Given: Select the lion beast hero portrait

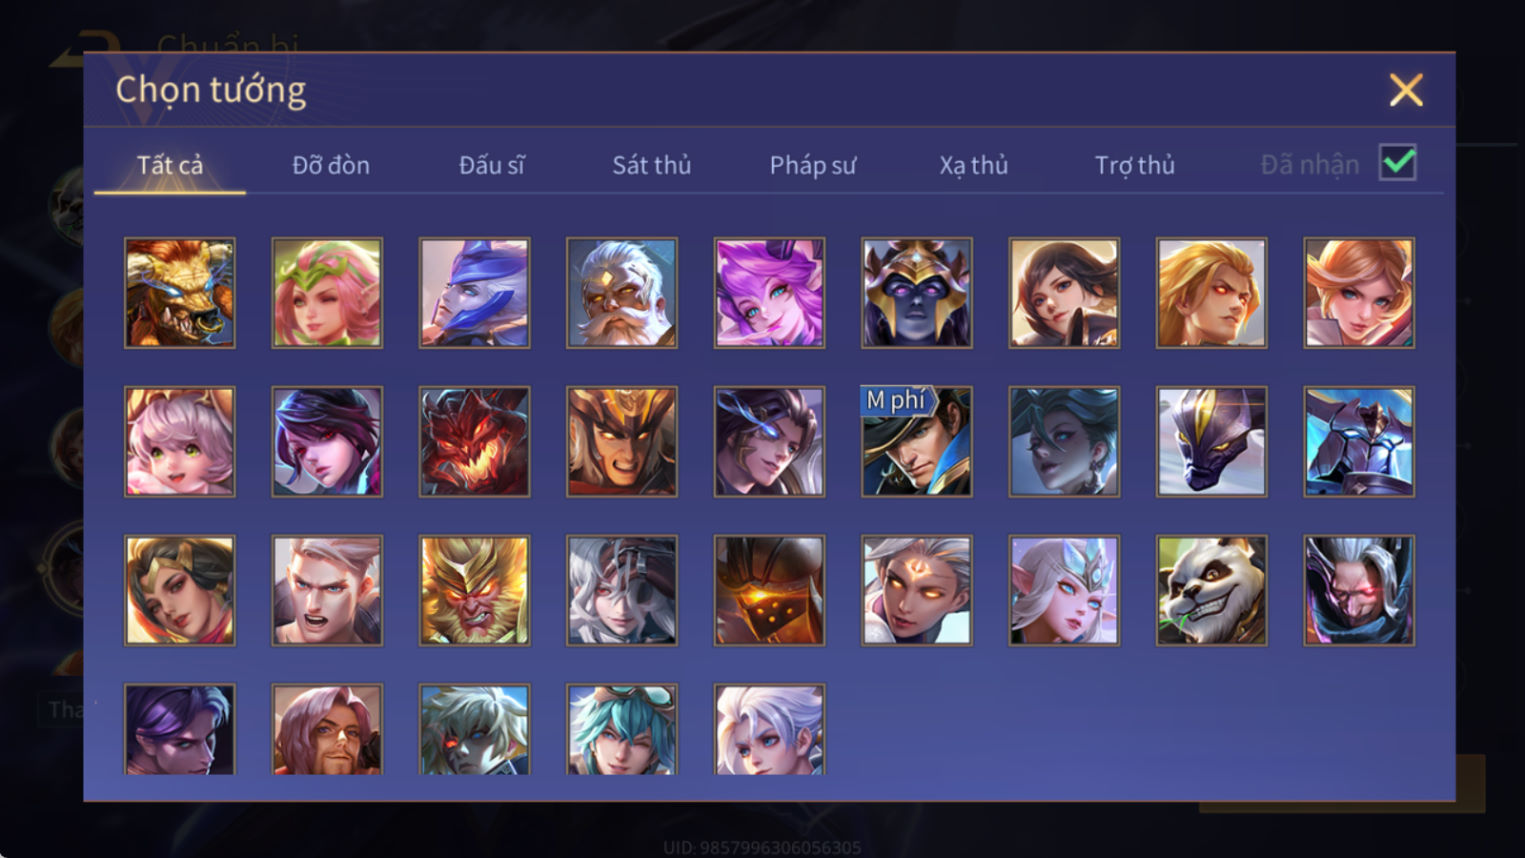Looking at the screenshot, I should pos(180,293).
